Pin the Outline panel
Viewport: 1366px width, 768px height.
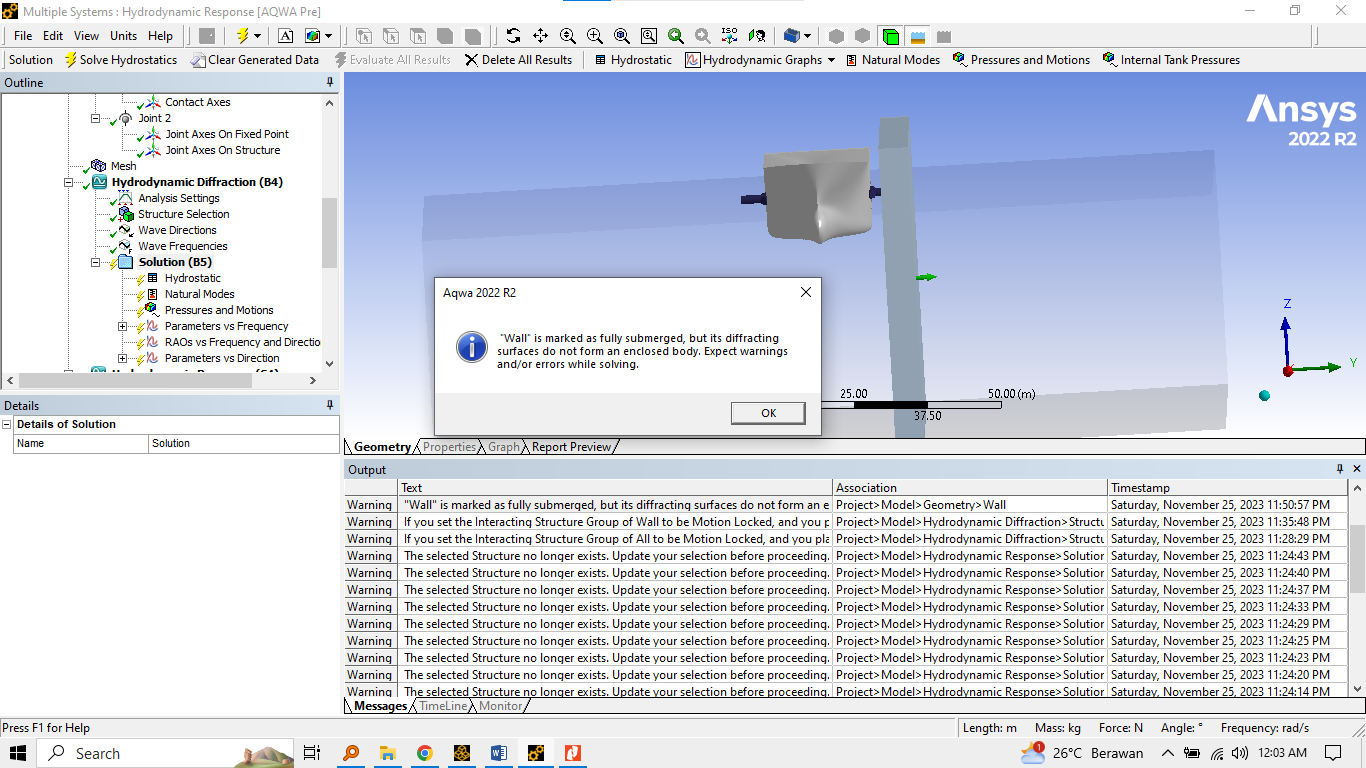[330, 83]
